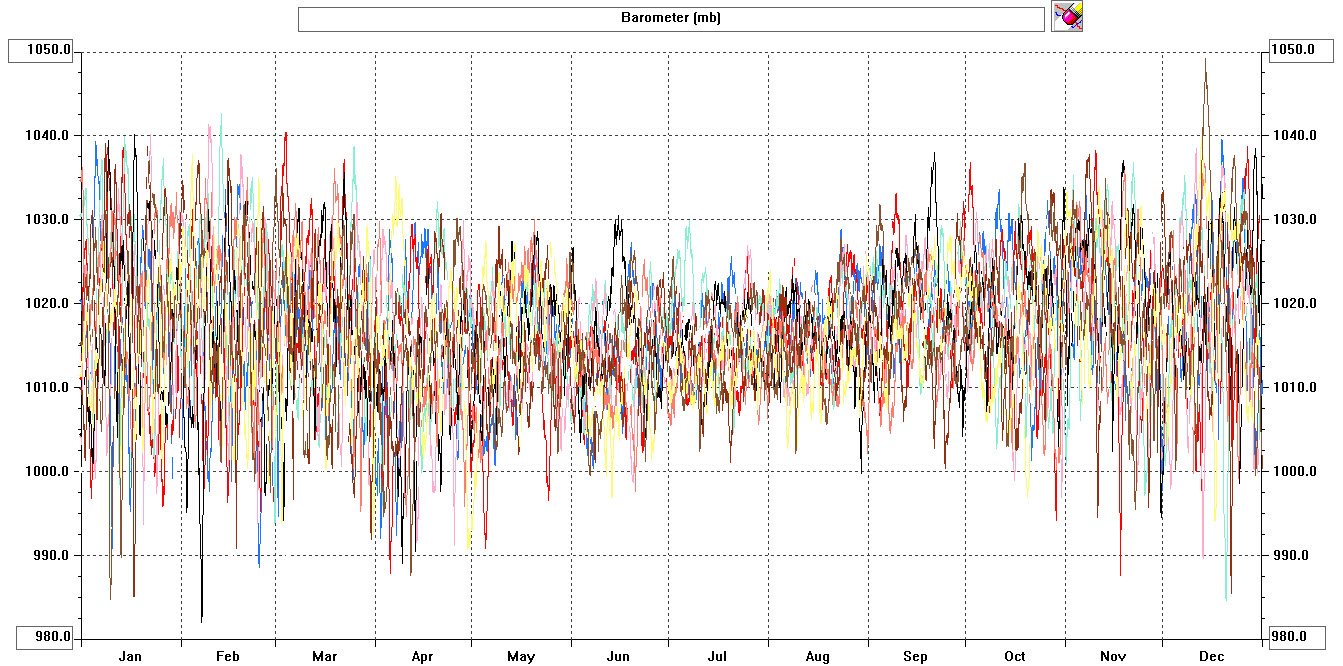The width and height of the screenshot is (1343, 666).
Task: Click the Jan month label
Action: click(x=130, y=657)
